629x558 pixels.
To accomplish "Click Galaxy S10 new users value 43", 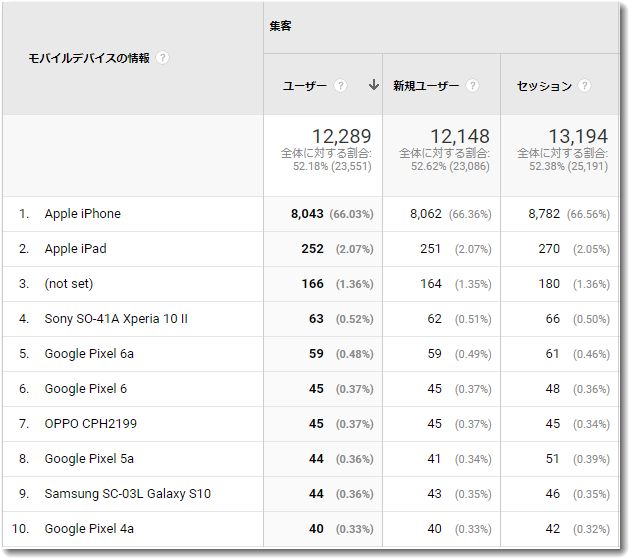I will (x=434, y=494).
